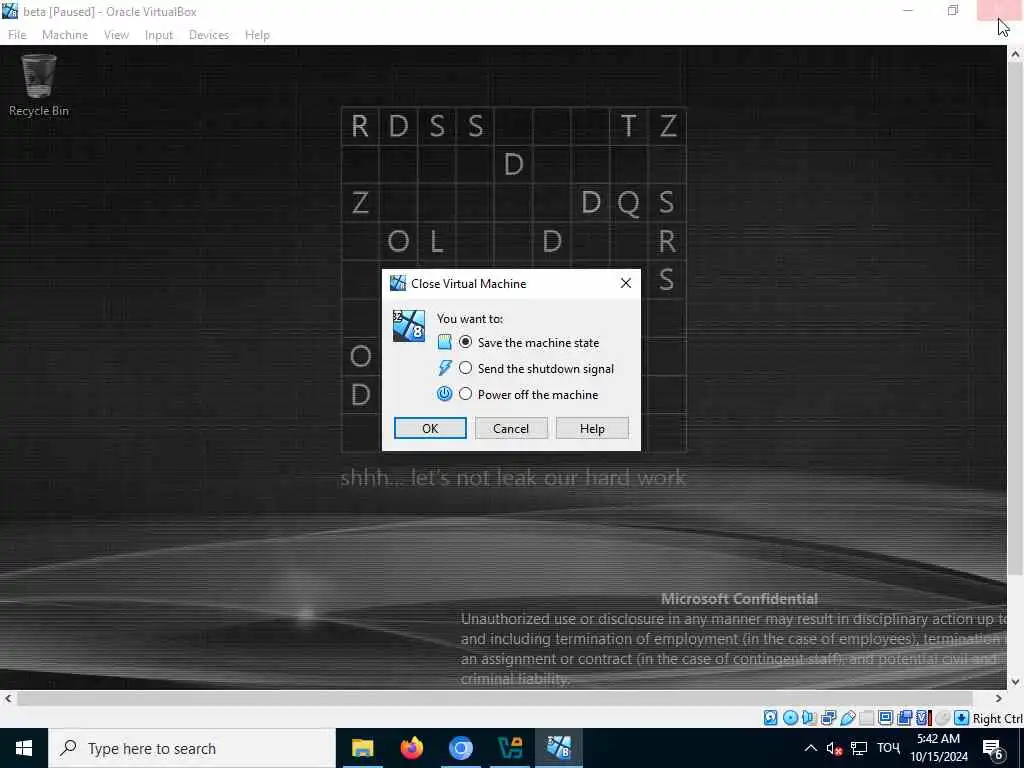Viewport: 1024px width, 768px height.
Task: Click the lightning bolt shutdown signal icon
Action: point(444,368)
